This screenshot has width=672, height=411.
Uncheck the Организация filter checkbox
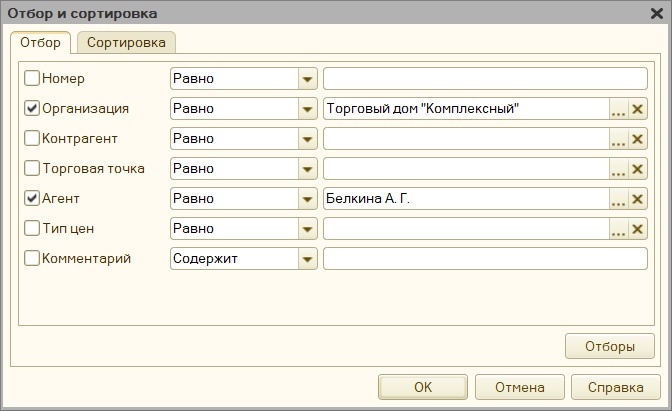point(32,108)
